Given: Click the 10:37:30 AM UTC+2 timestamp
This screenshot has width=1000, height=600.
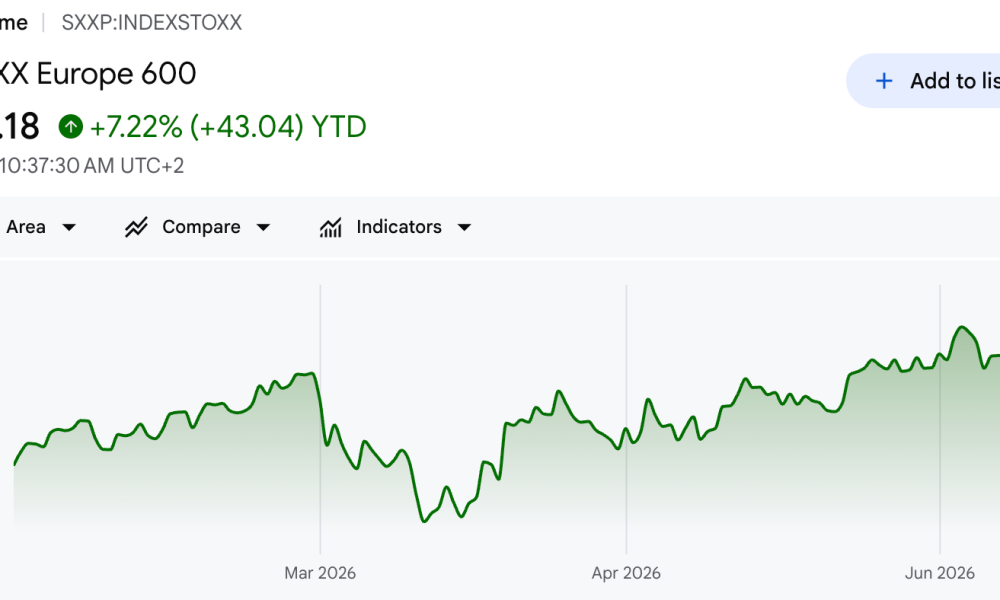Looking at the screenshot, I should pyautogui.click(x=92, y=166).
